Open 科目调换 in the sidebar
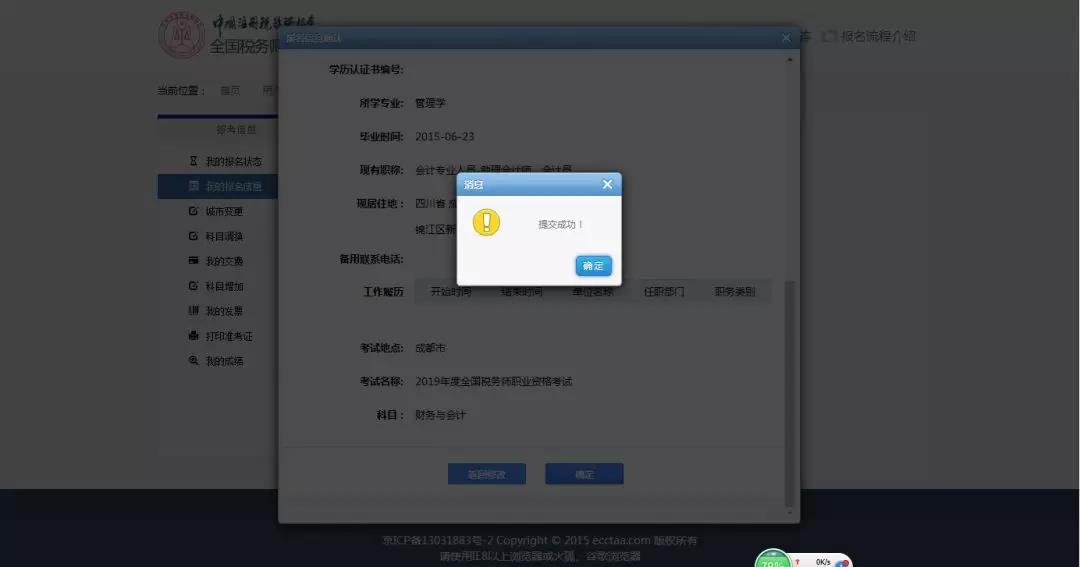 [224, 236]
